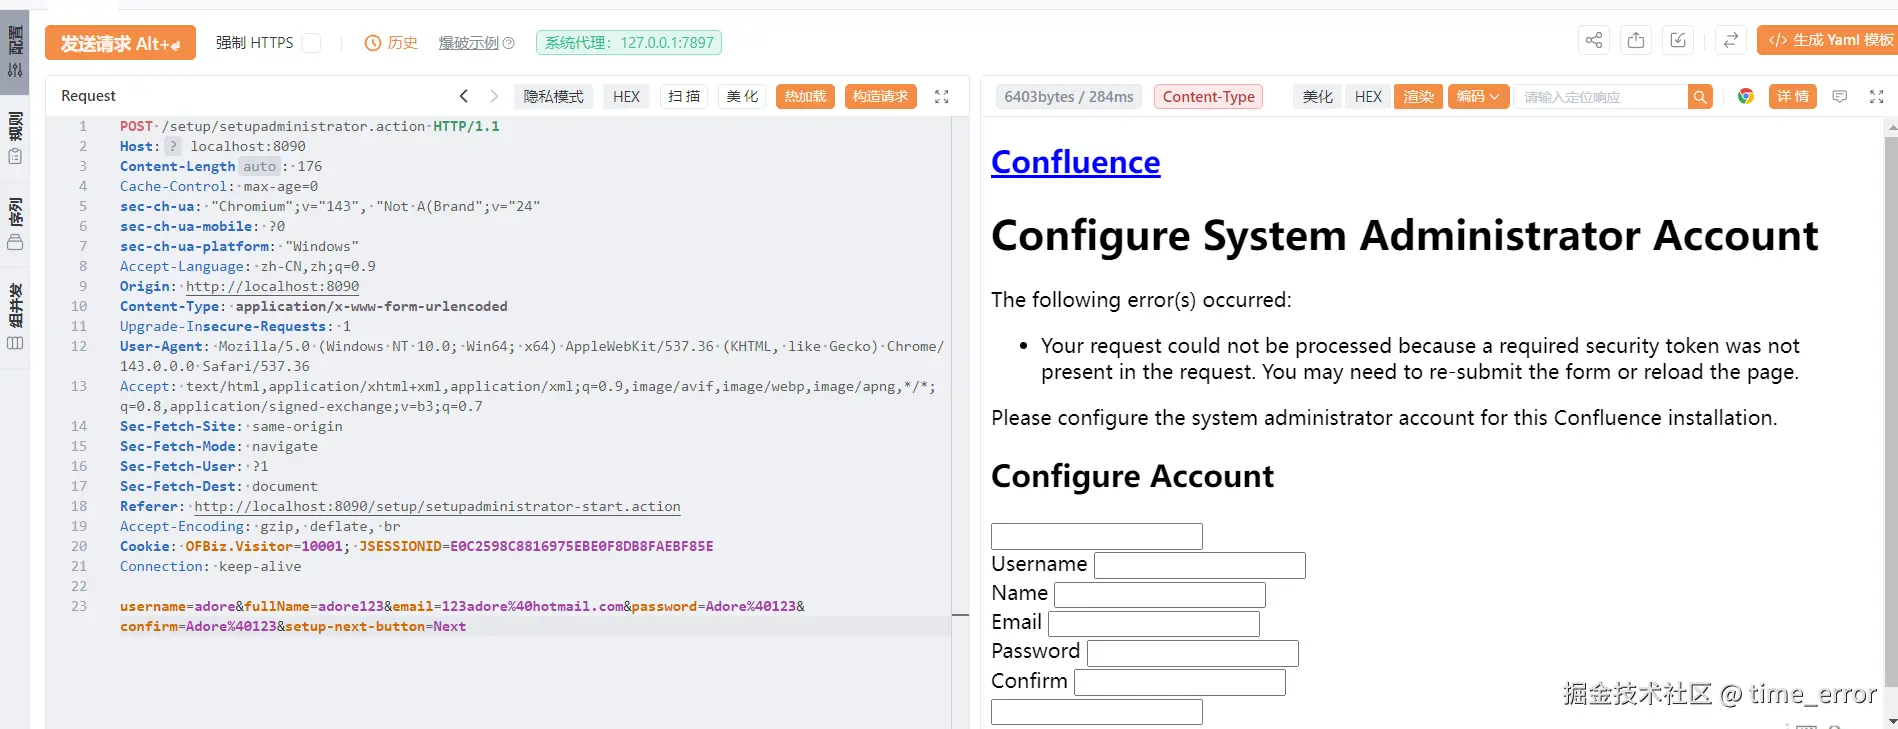The height and width of the screenshot is (729, 1898).
Task: Click the swap arrows icon
Action: pyautogui.click(x=1730, y=40)
